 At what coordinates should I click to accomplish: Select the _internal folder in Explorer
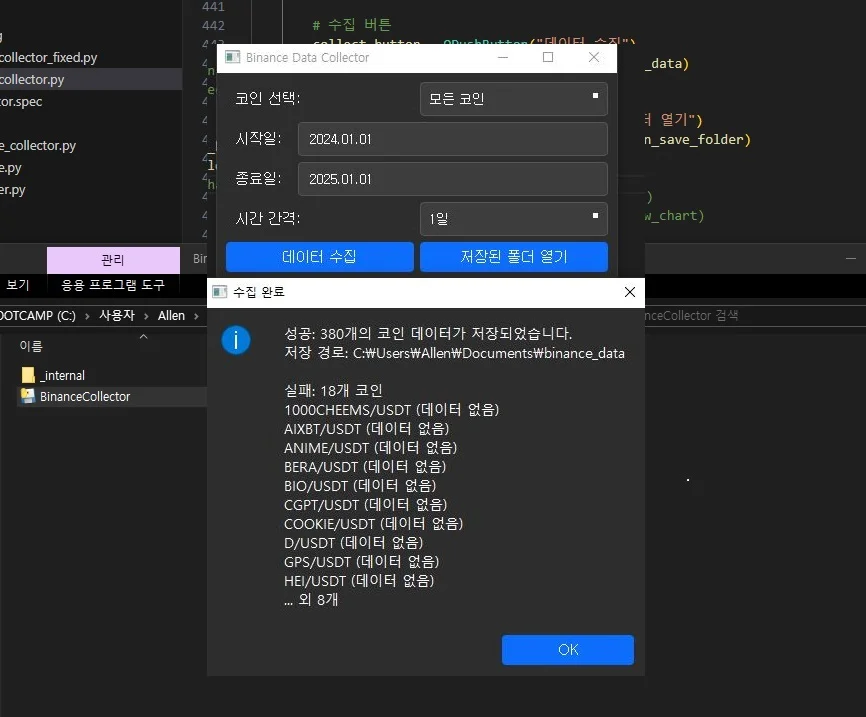[62, 376]
